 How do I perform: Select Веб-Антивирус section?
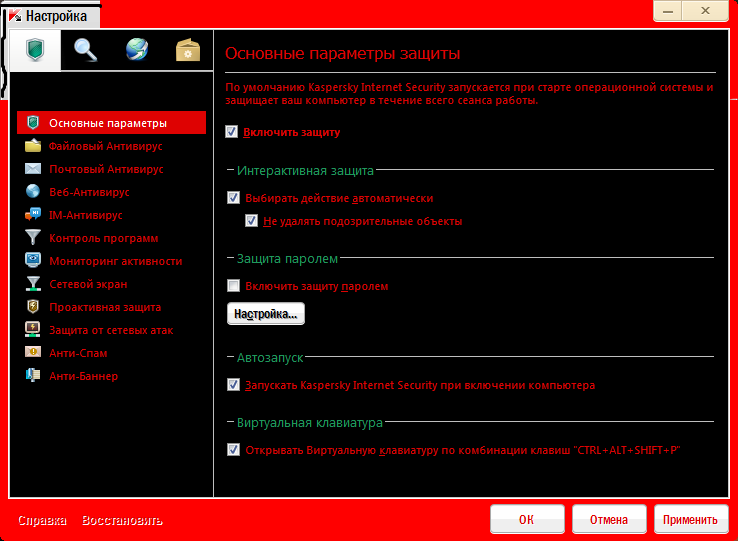point(112,192)
